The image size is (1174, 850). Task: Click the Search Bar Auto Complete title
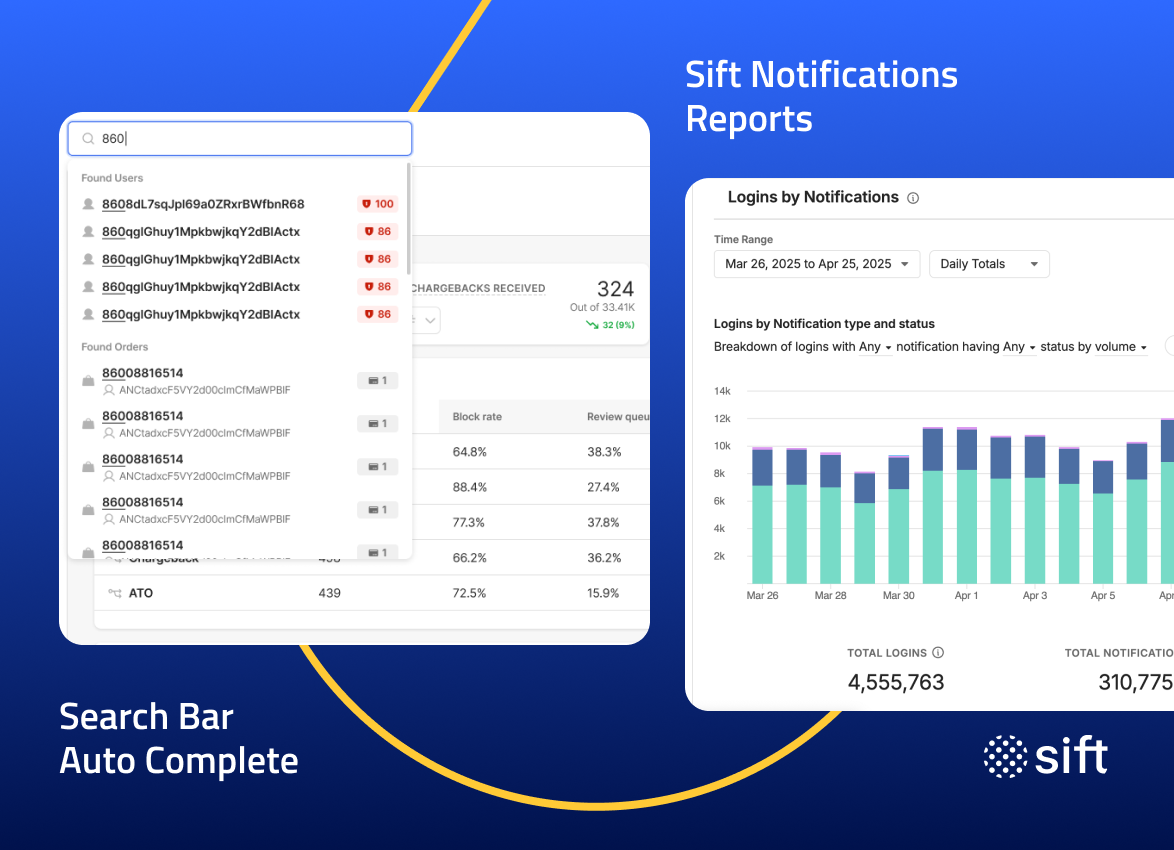click(x=178, y=738)
